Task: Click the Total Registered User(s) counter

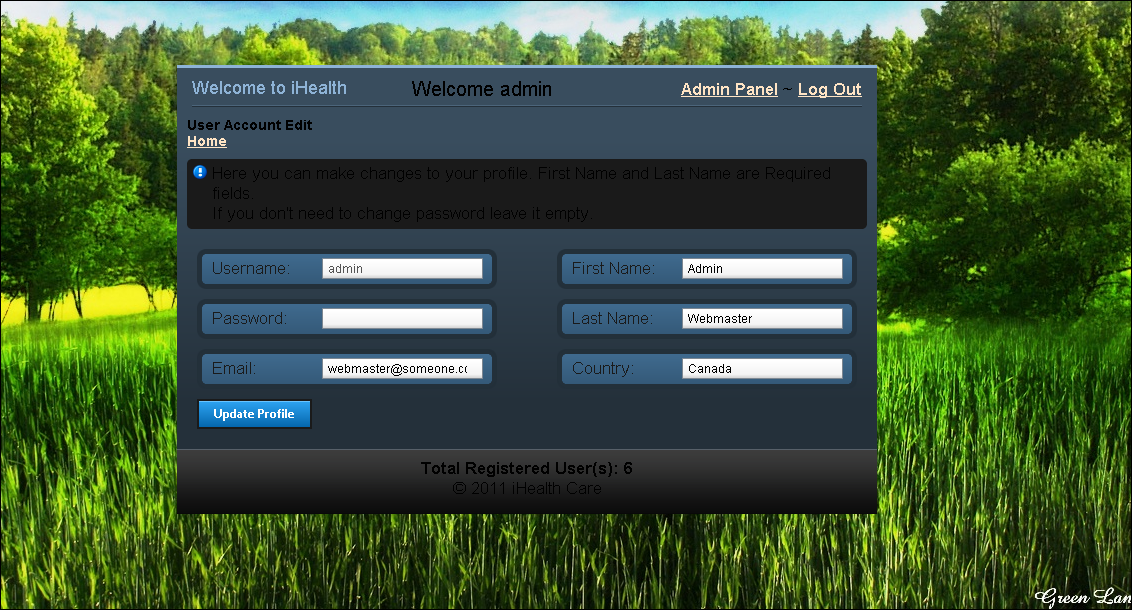Action: click(x=527, y=467)
